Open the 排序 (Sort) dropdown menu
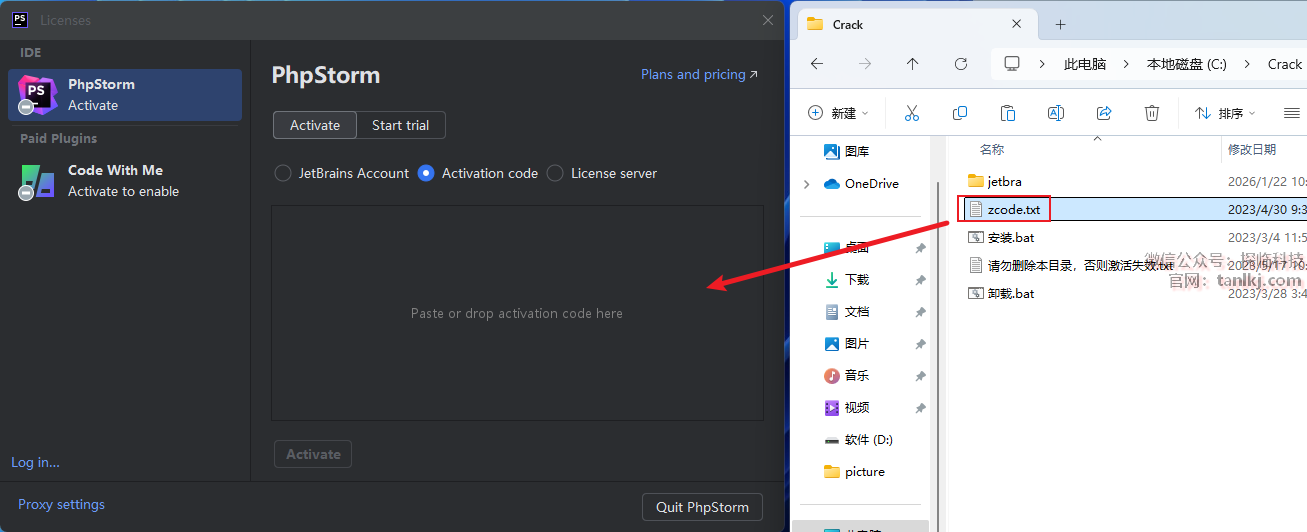This screenshot has width=1307, height=532. (x=1225, y=113)
